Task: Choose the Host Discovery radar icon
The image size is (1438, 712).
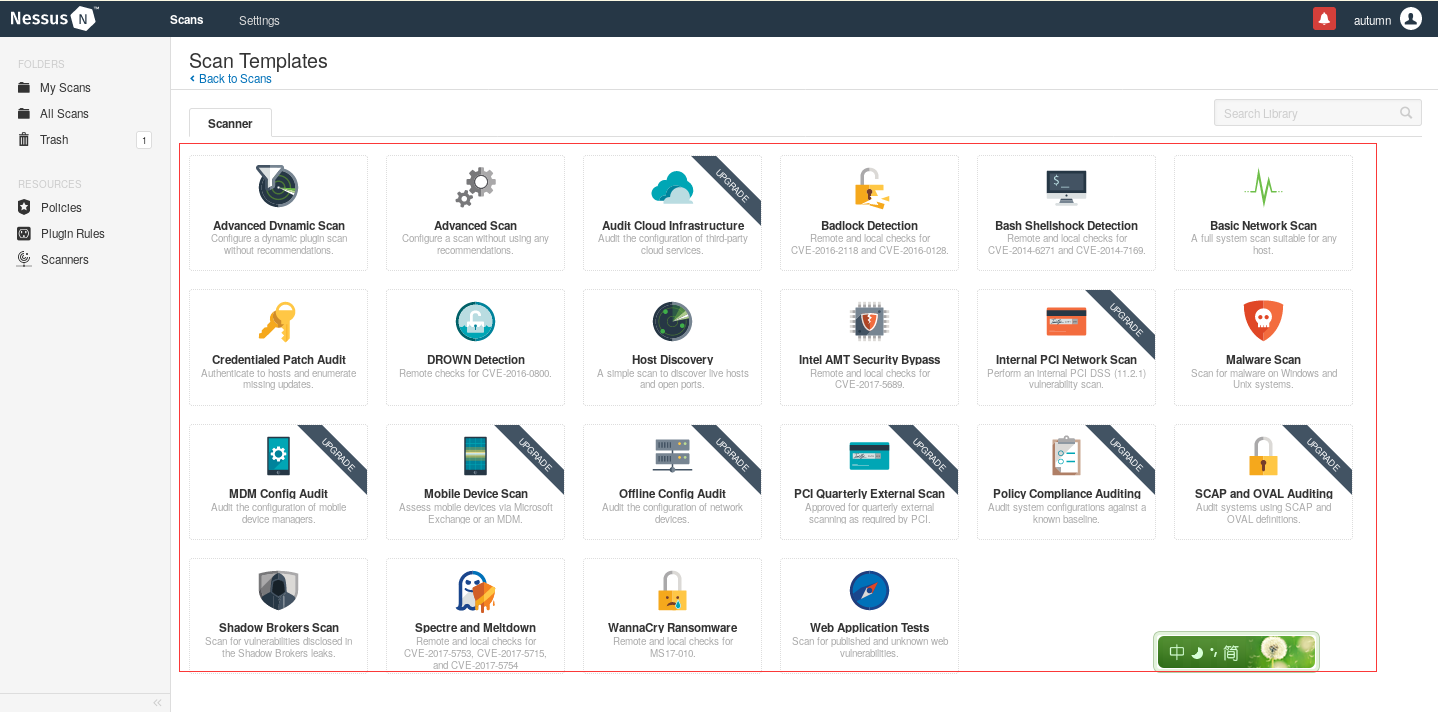Action: coord(672,321)
